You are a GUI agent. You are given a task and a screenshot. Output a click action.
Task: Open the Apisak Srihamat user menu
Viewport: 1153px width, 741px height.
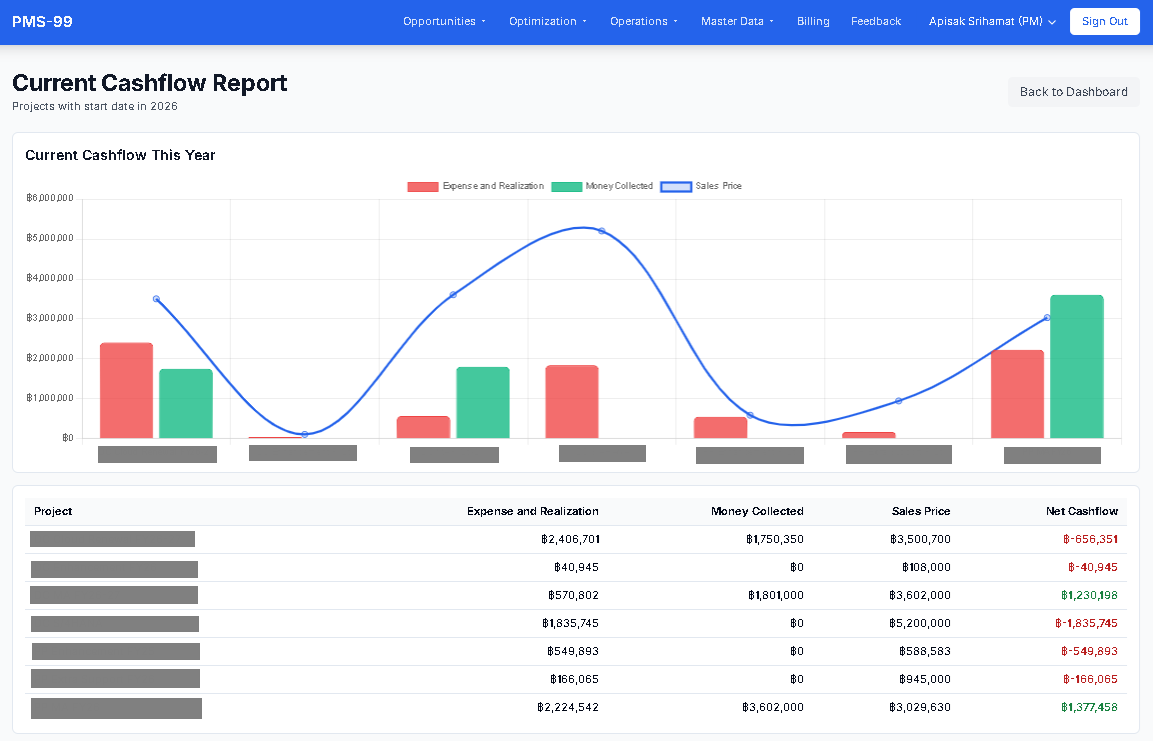tap(992, 21)
